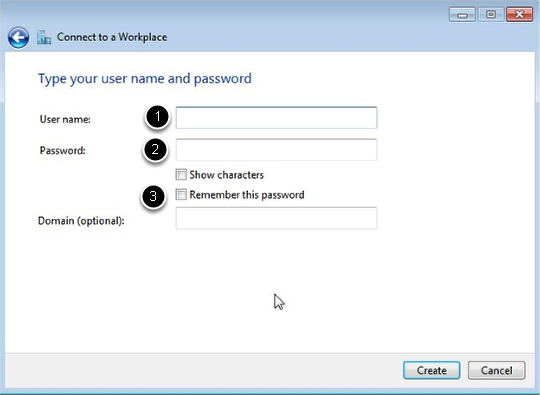Cancel the connection setup
Viewport: 540px width, 395px height.
click(497, 370)
